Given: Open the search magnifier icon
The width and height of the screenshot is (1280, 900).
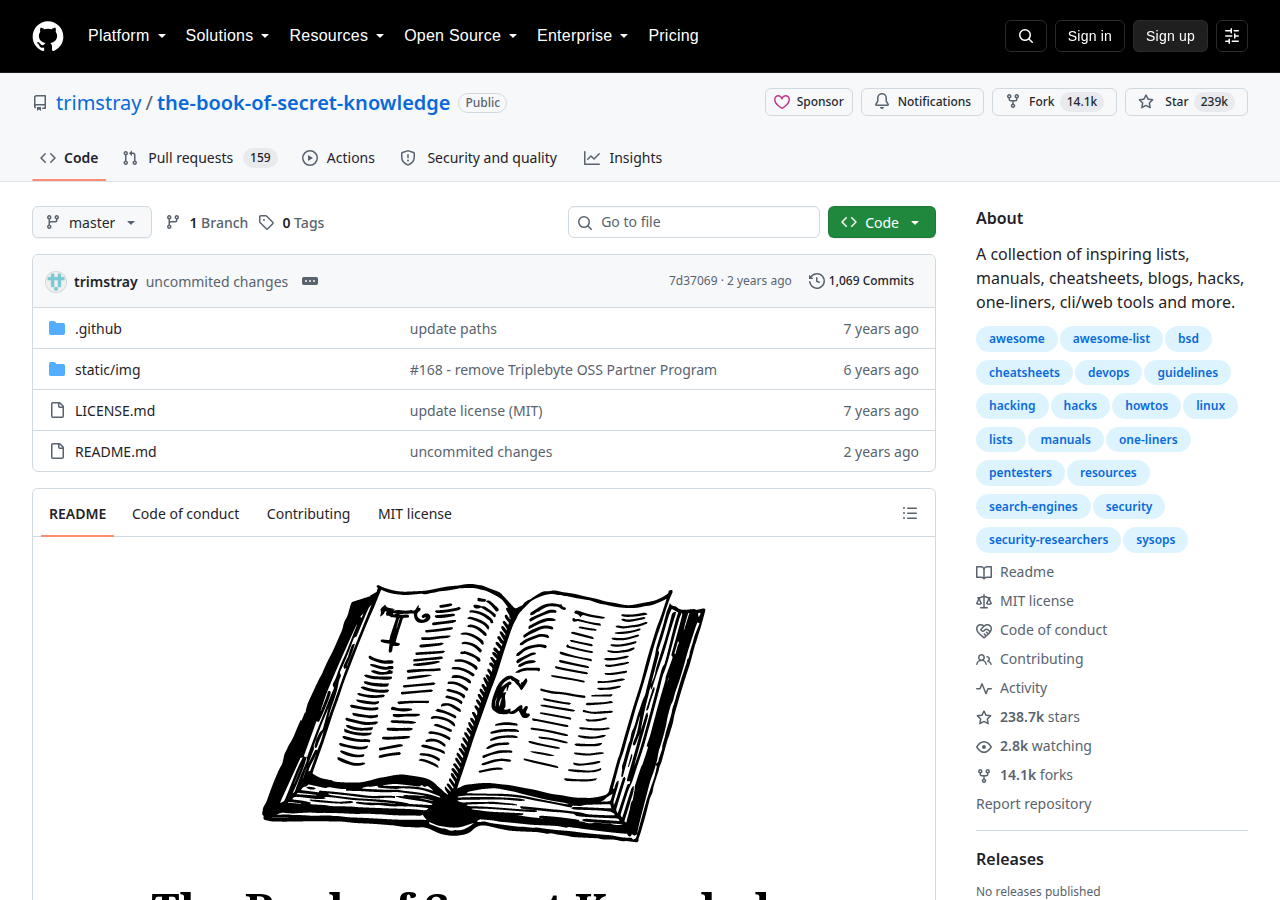Looking at the screenshot, I should click(1026, 36).
